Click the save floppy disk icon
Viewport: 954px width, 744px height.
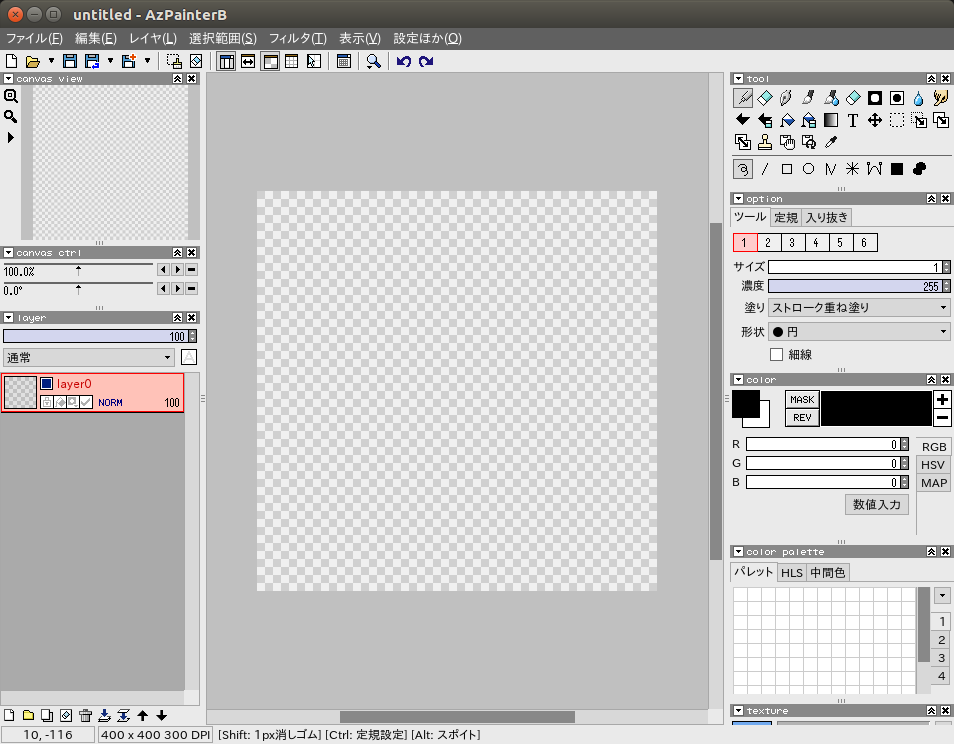[x=70, y=61]
